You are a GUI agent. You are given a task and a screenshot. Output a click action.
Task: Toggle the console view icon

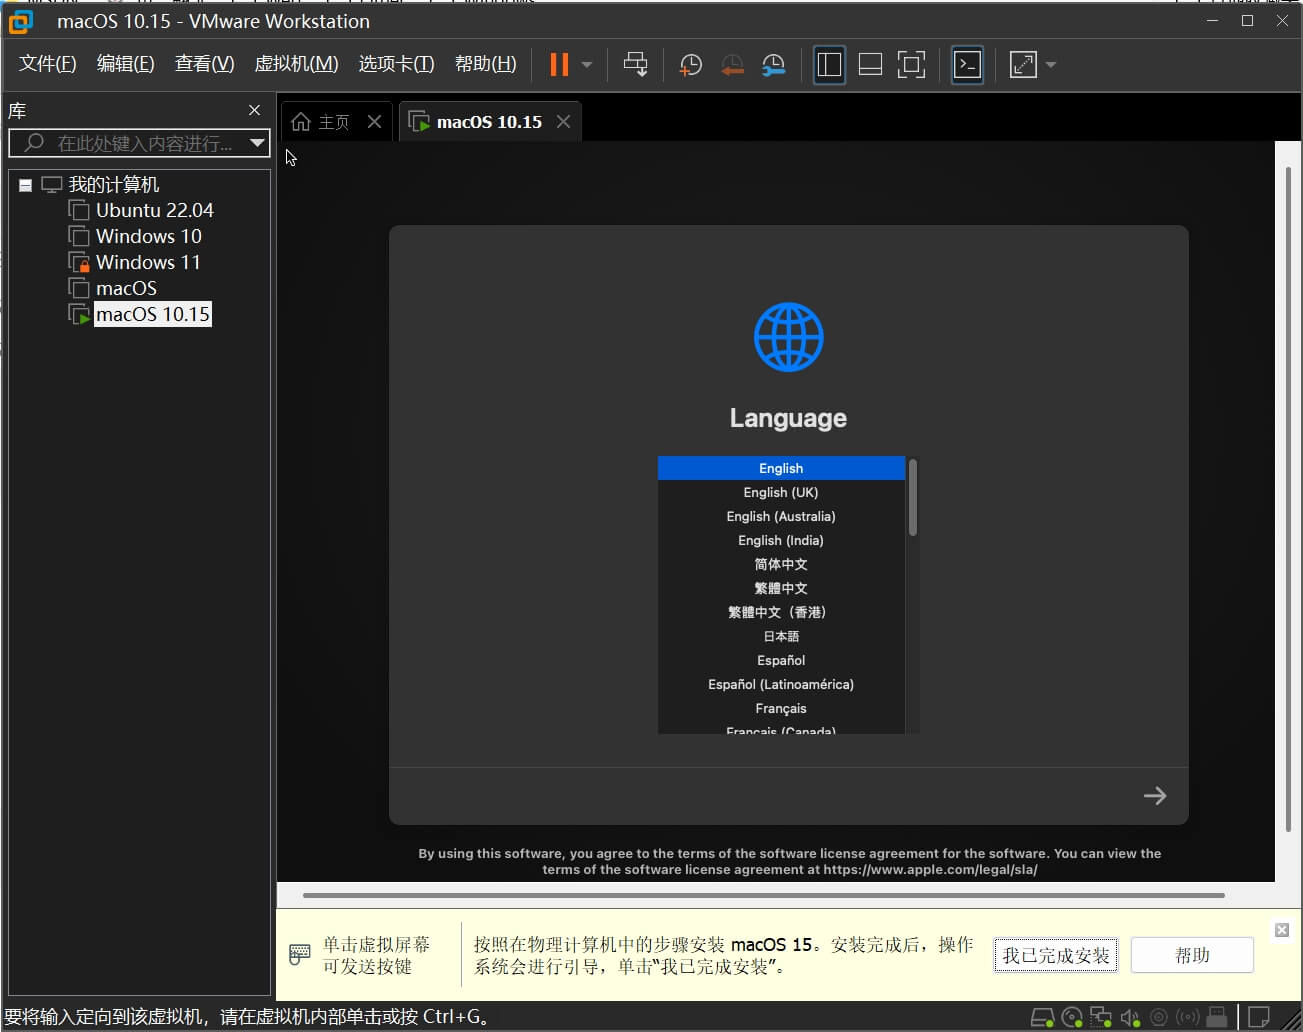pos(967,65)
